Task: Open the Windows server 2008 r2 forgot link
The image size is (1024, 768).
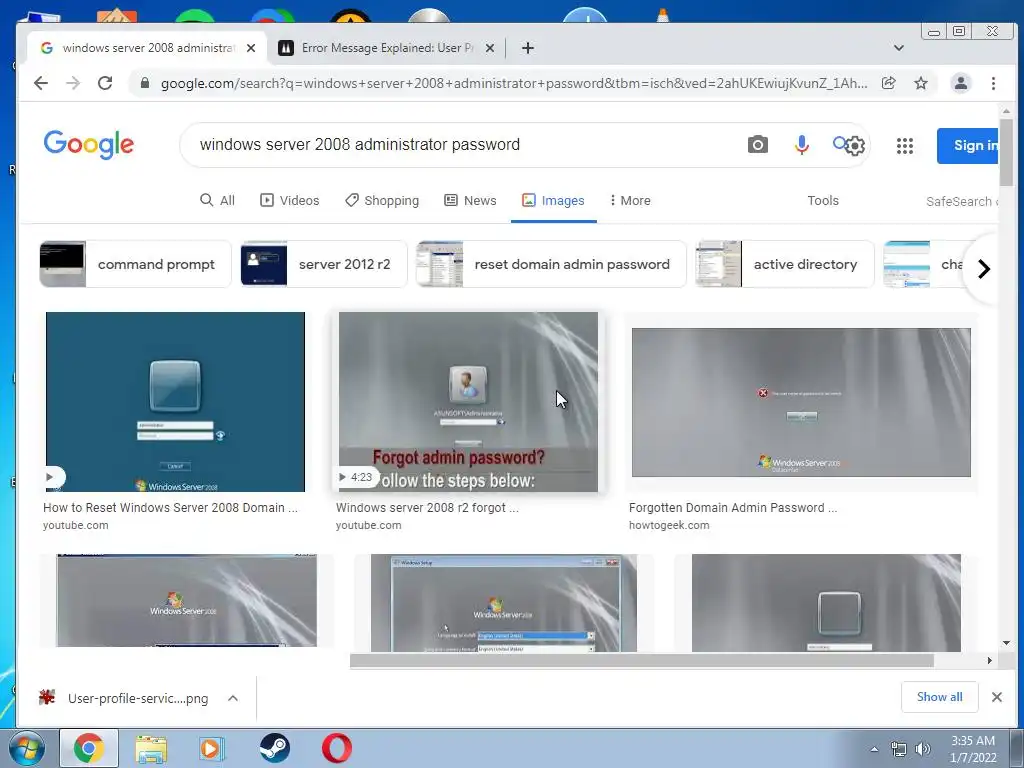Action: click(427, 507)
